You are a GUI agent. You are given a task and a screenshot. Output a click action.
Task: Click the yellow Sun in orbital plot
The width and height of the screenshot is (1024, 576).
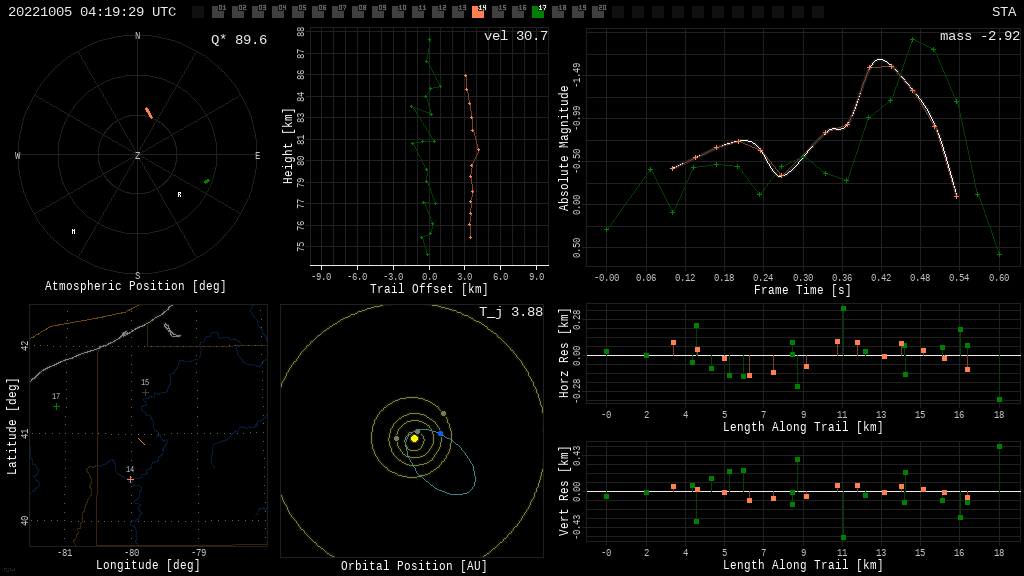[414, 438]
